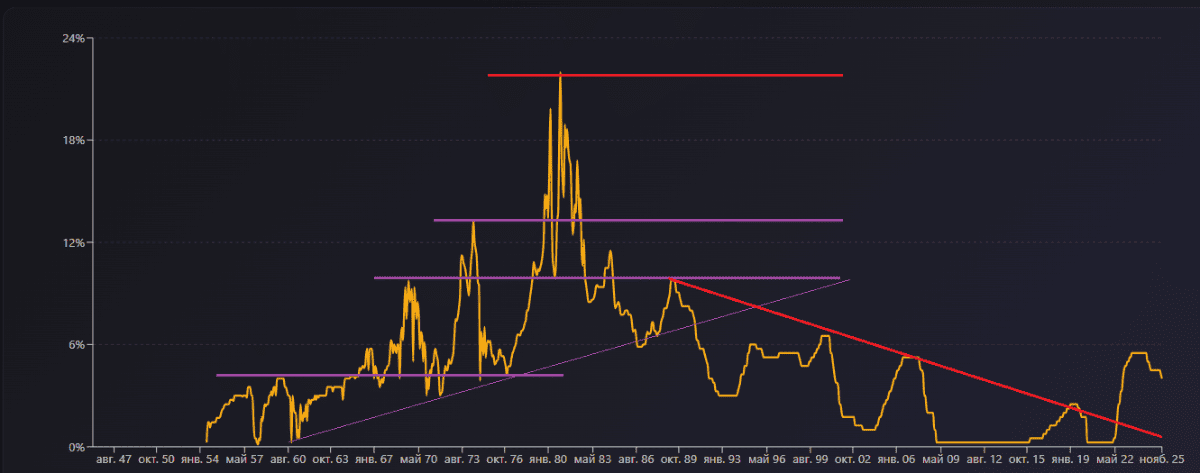Click the highest peak of the orange line
1200x473 pixels.
click(561, 74)
